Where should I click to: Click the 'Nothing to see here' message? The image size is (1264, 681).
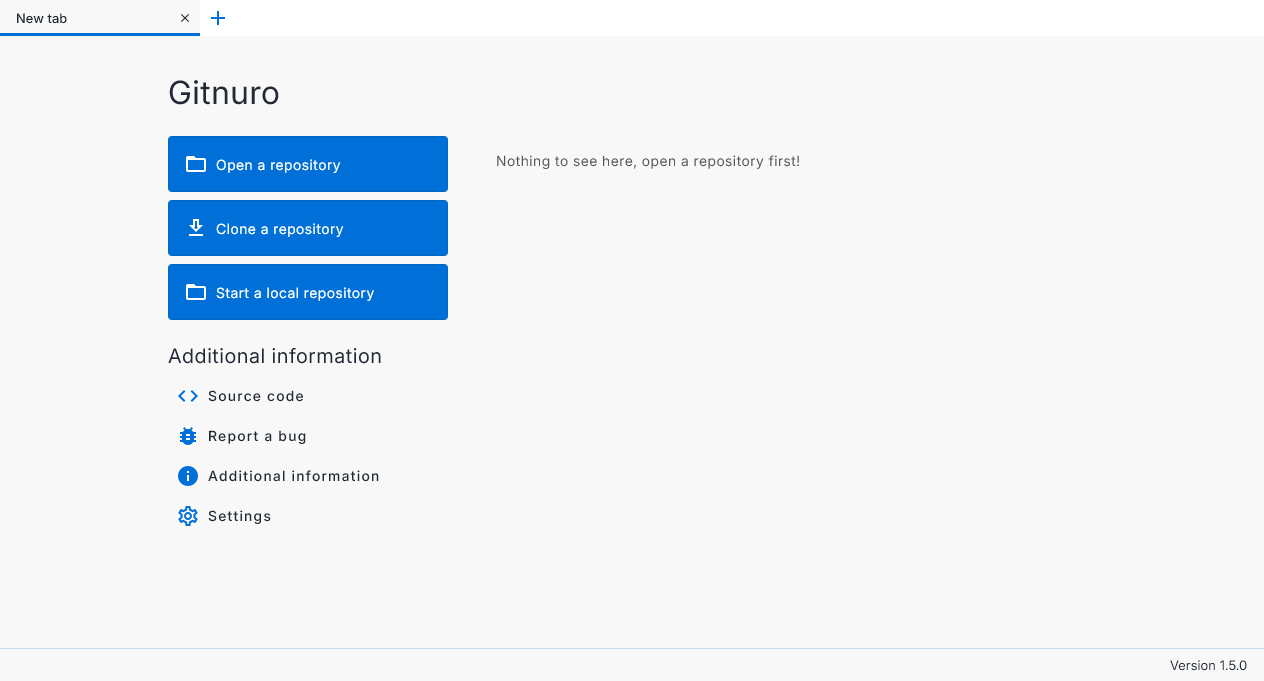coord(648,161)
